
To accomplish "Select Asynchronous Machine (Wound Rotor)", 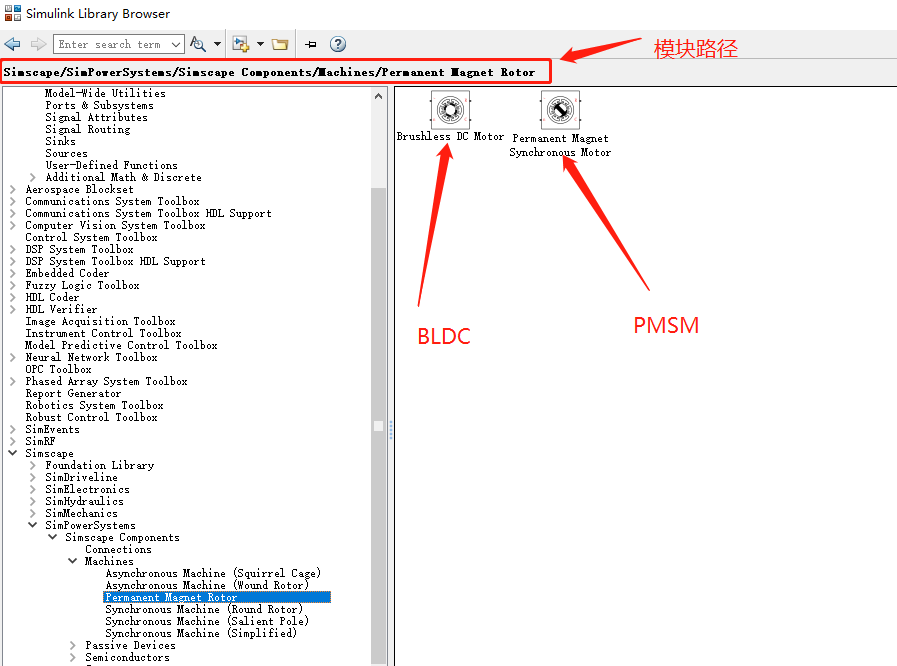I will [207, 585].
